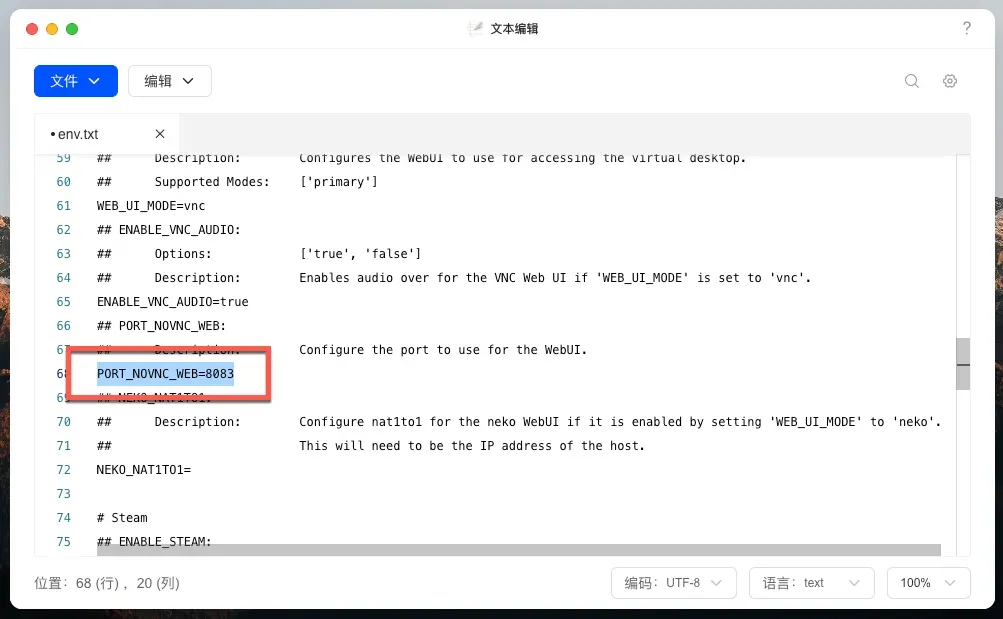Click the '## PORT_NOVNC_WEB:' comment line
1003x619 pixels.
coord(161,326)
